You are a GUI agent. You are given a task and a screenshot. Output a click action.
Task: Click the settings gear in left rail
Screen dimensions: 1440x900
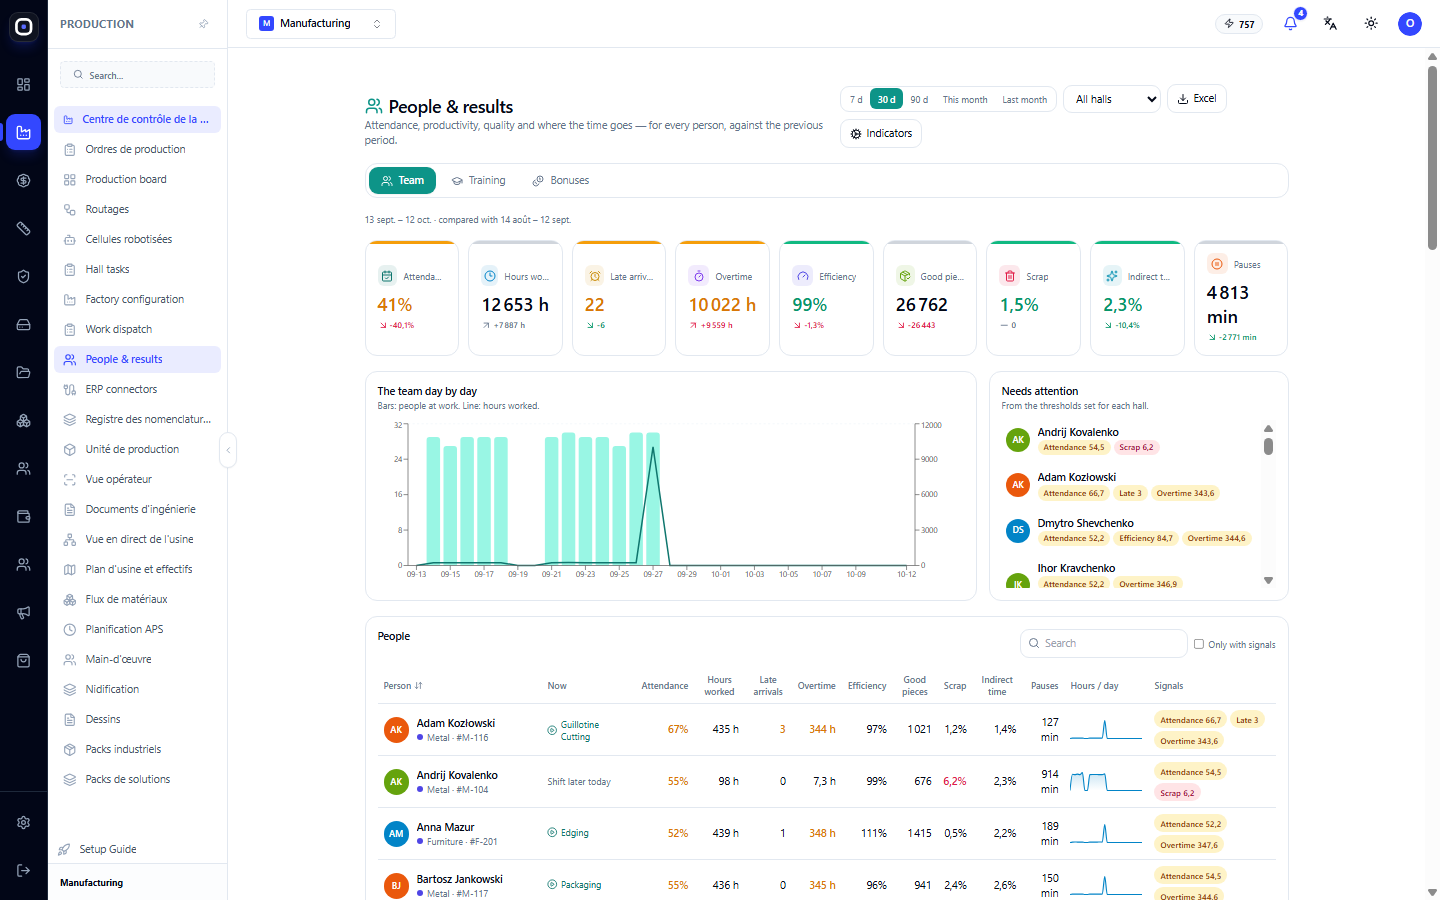tap(24, 822)
